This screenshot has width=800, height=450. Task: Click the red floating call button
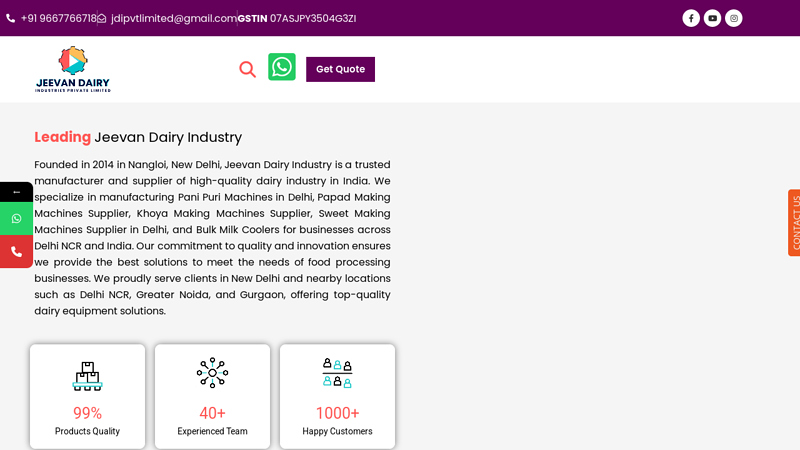point(16,252)
